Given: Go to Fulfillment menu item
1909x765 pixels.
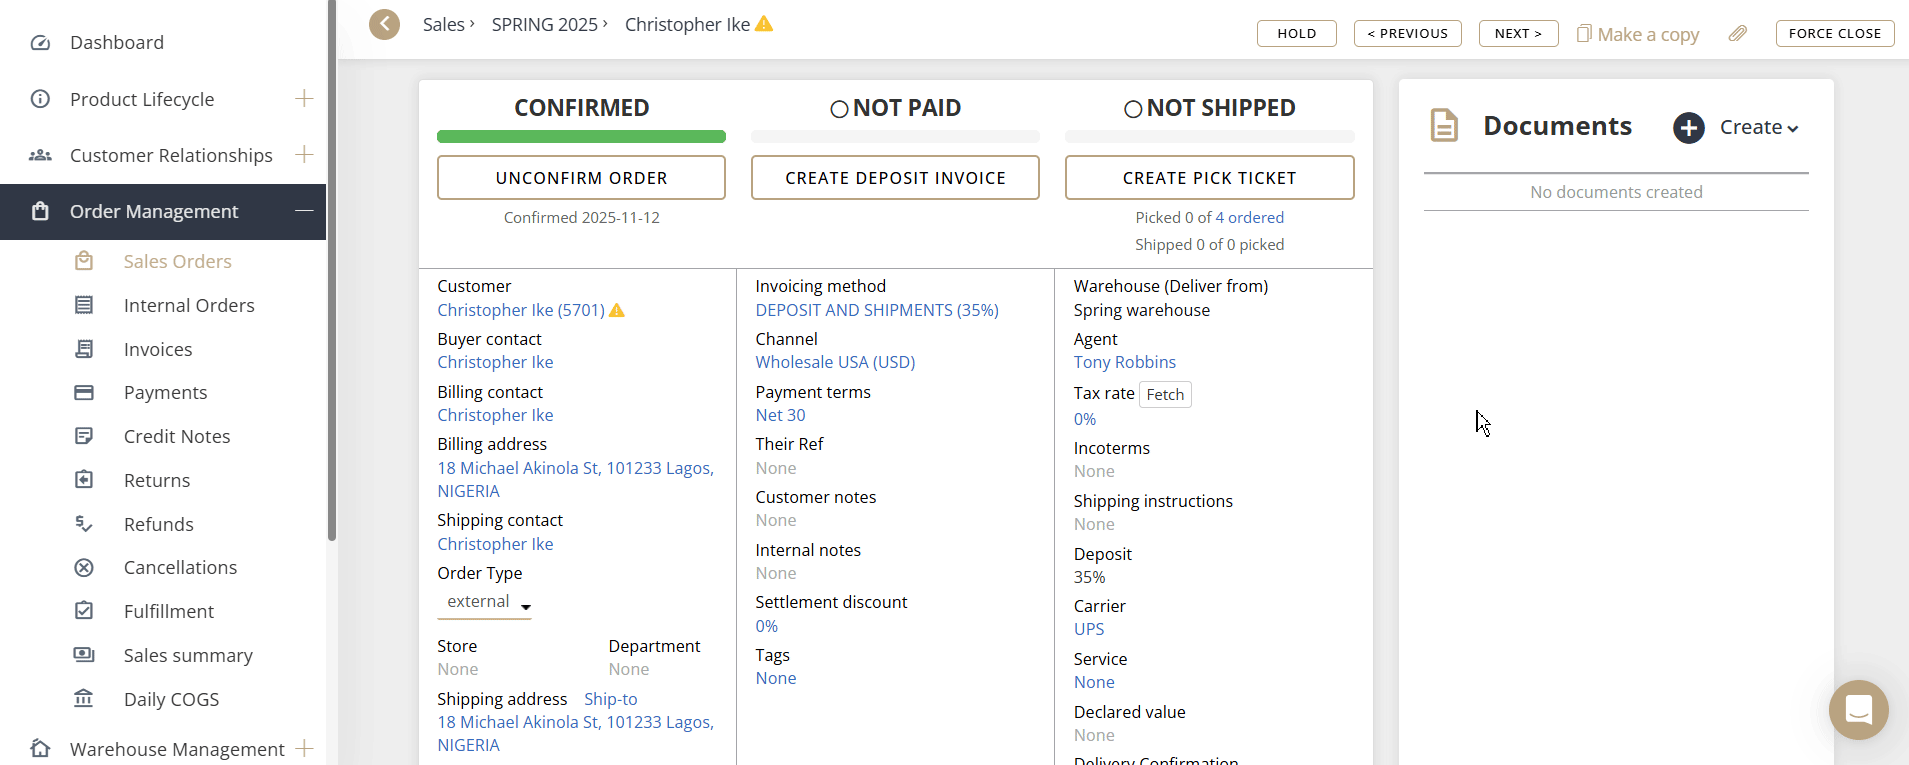Looking at the screenshot, I should click(x=169, y=611).
